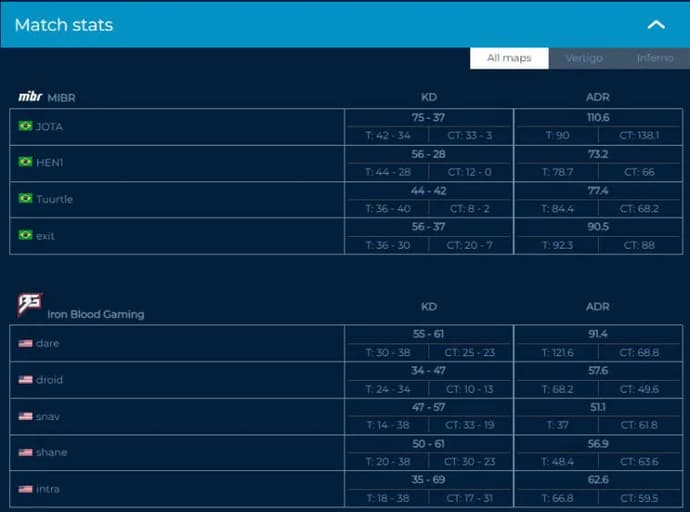The image size is (690, 512).
Task: Click Tuurtle's overall KD 44 - 42
Action: (428, 190)
